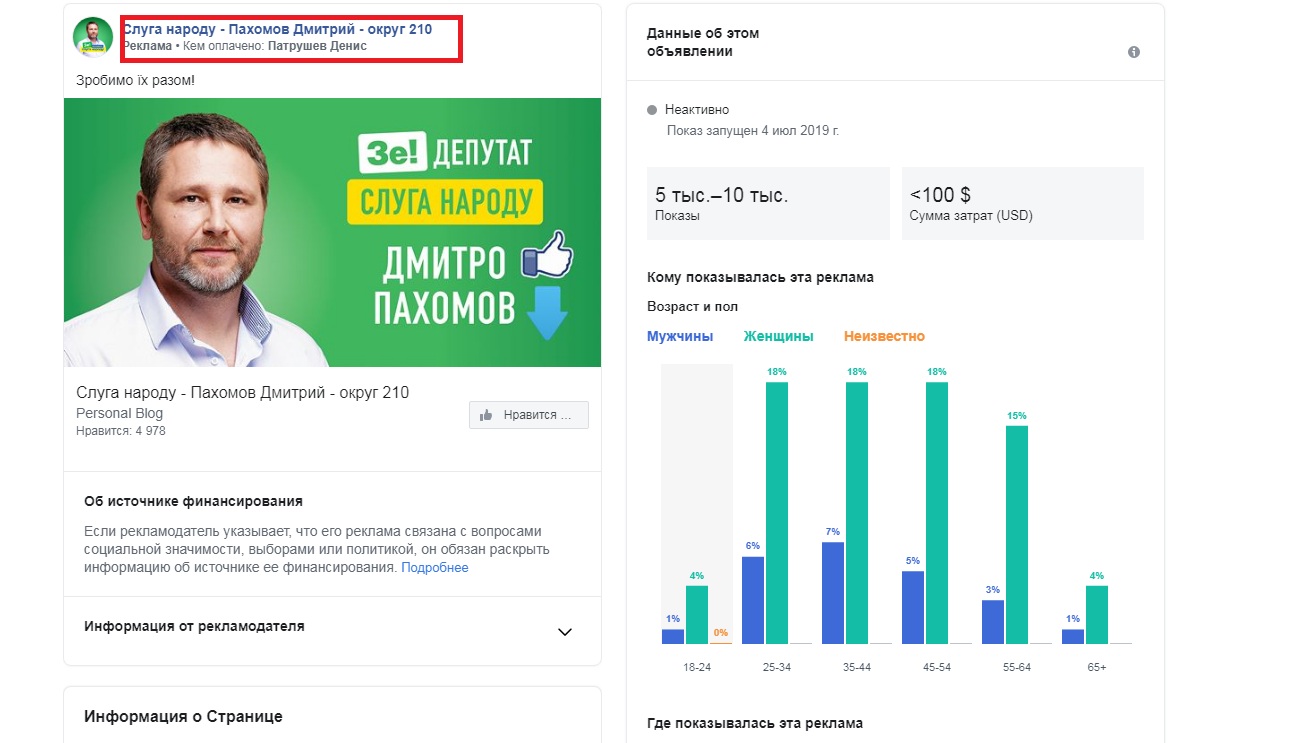Toggle Женщины legend in age chart

pos(779,336)
